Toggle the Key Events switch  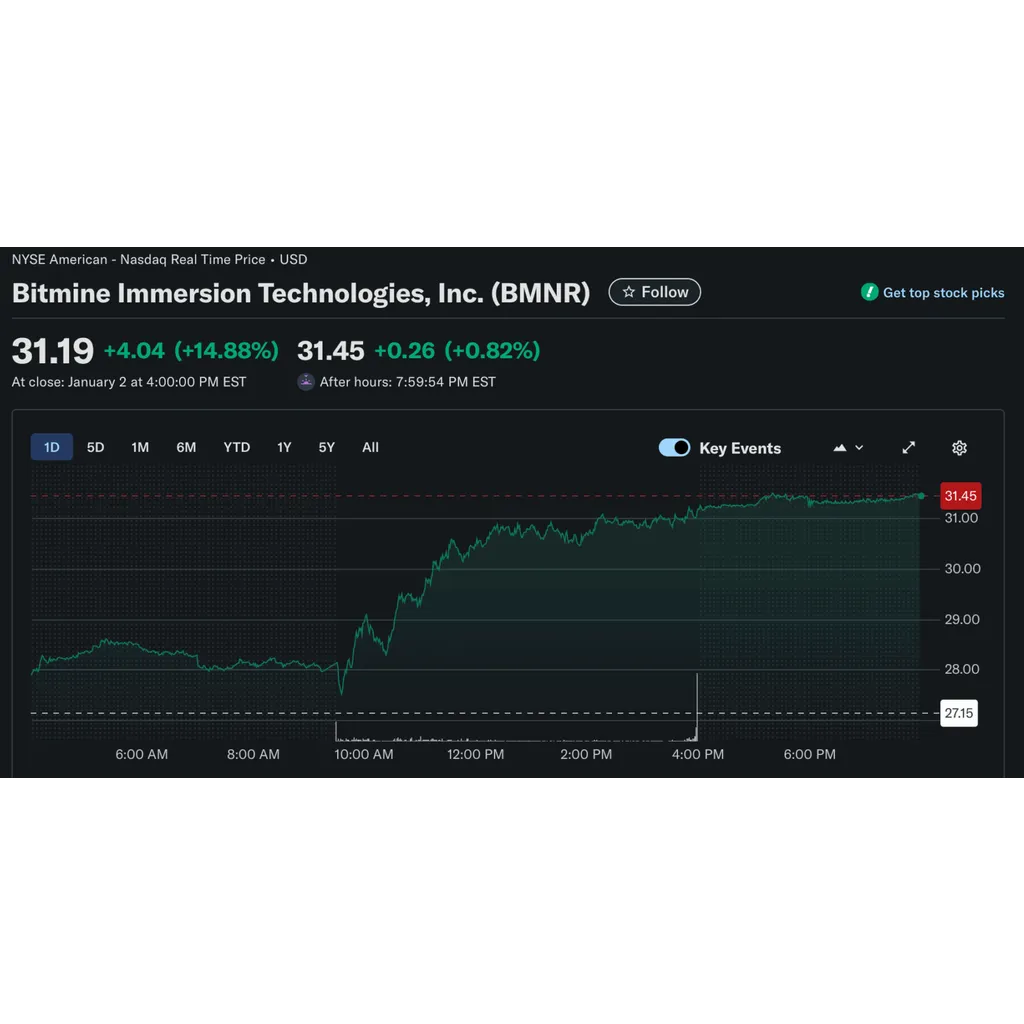(x=675, y=447)
